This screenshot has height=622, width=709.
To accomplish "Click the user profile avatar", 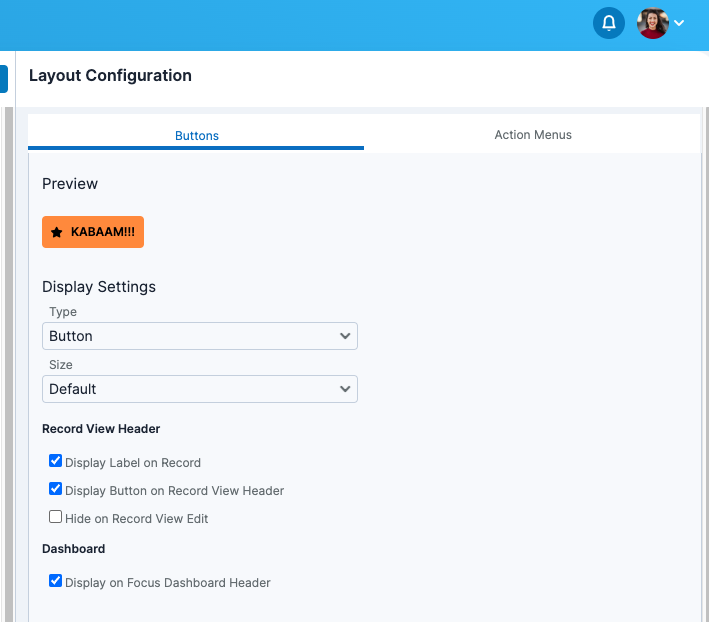I will [653, 23].
